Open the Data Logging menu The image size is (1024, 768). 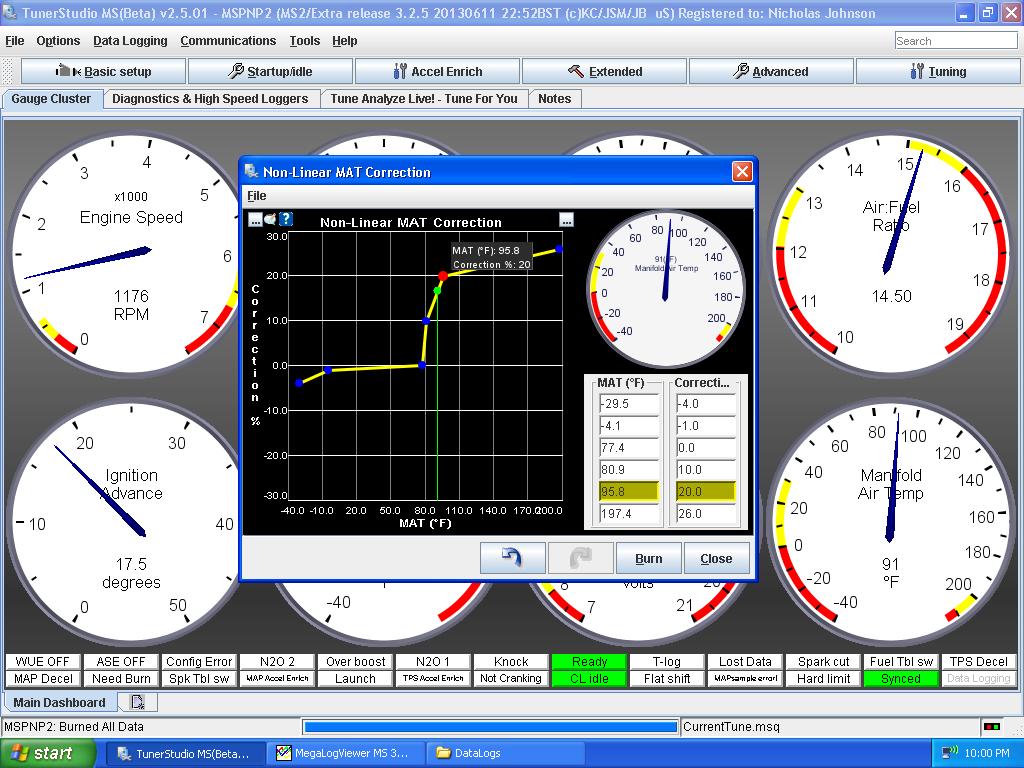click(130, 41)
